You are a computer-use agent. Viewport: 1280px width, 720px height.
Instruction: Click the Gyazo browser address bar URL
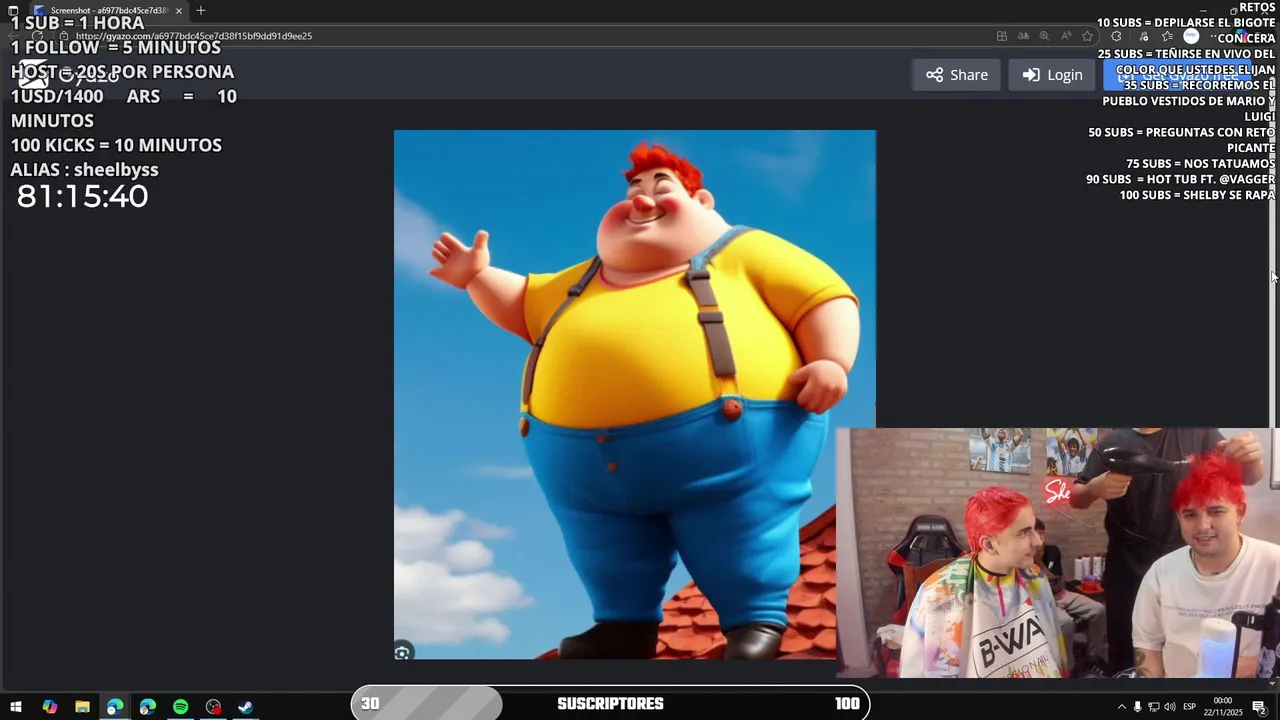(x=194, y=36)
